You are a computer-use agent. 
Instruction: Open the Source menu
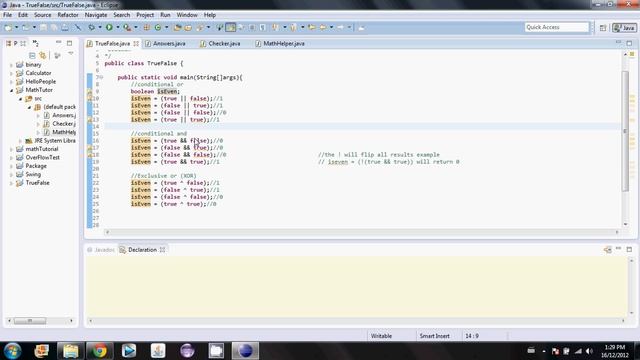(x=42, y=15)
